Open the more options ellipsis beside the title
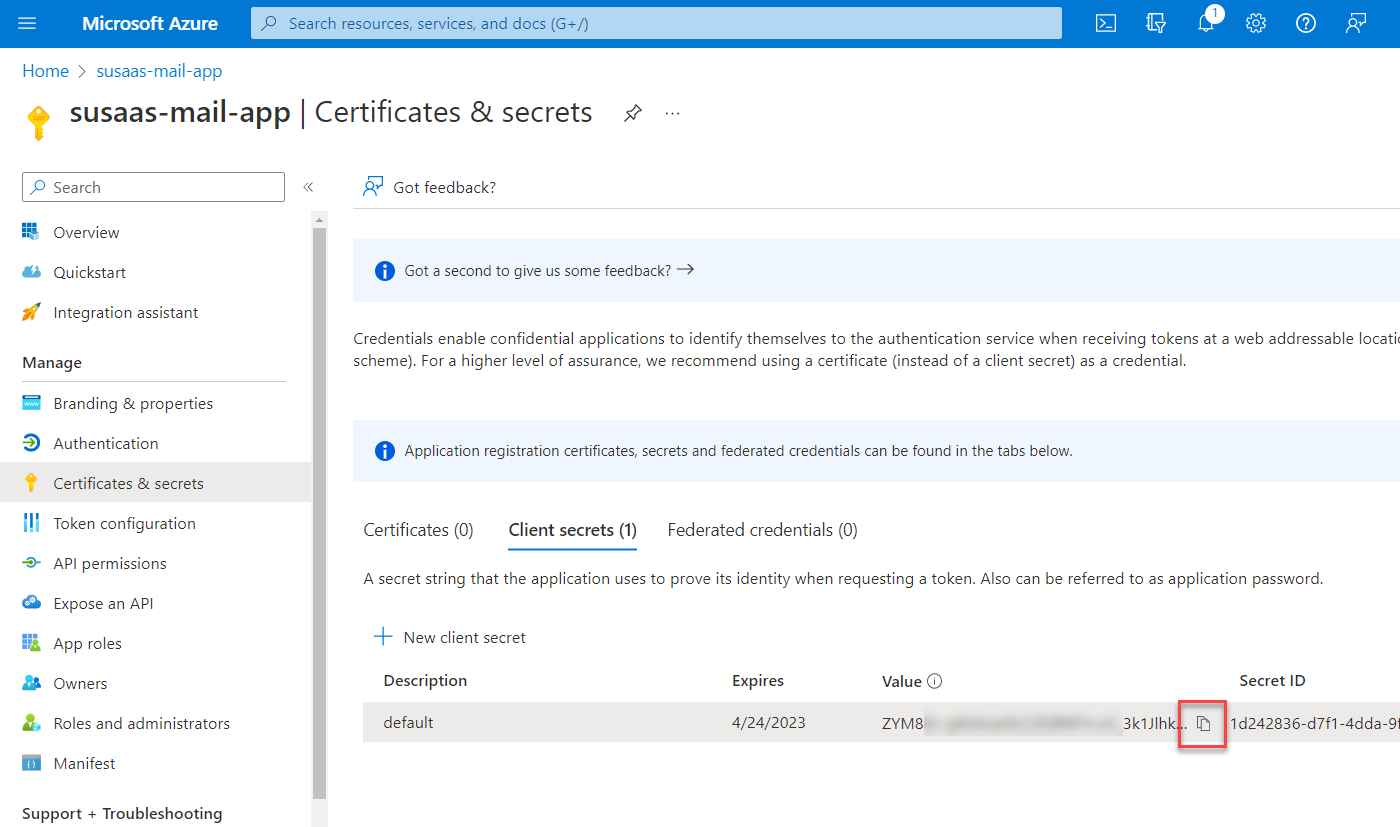Screen dimensions: 1400x827 click(x=672, y=113)
